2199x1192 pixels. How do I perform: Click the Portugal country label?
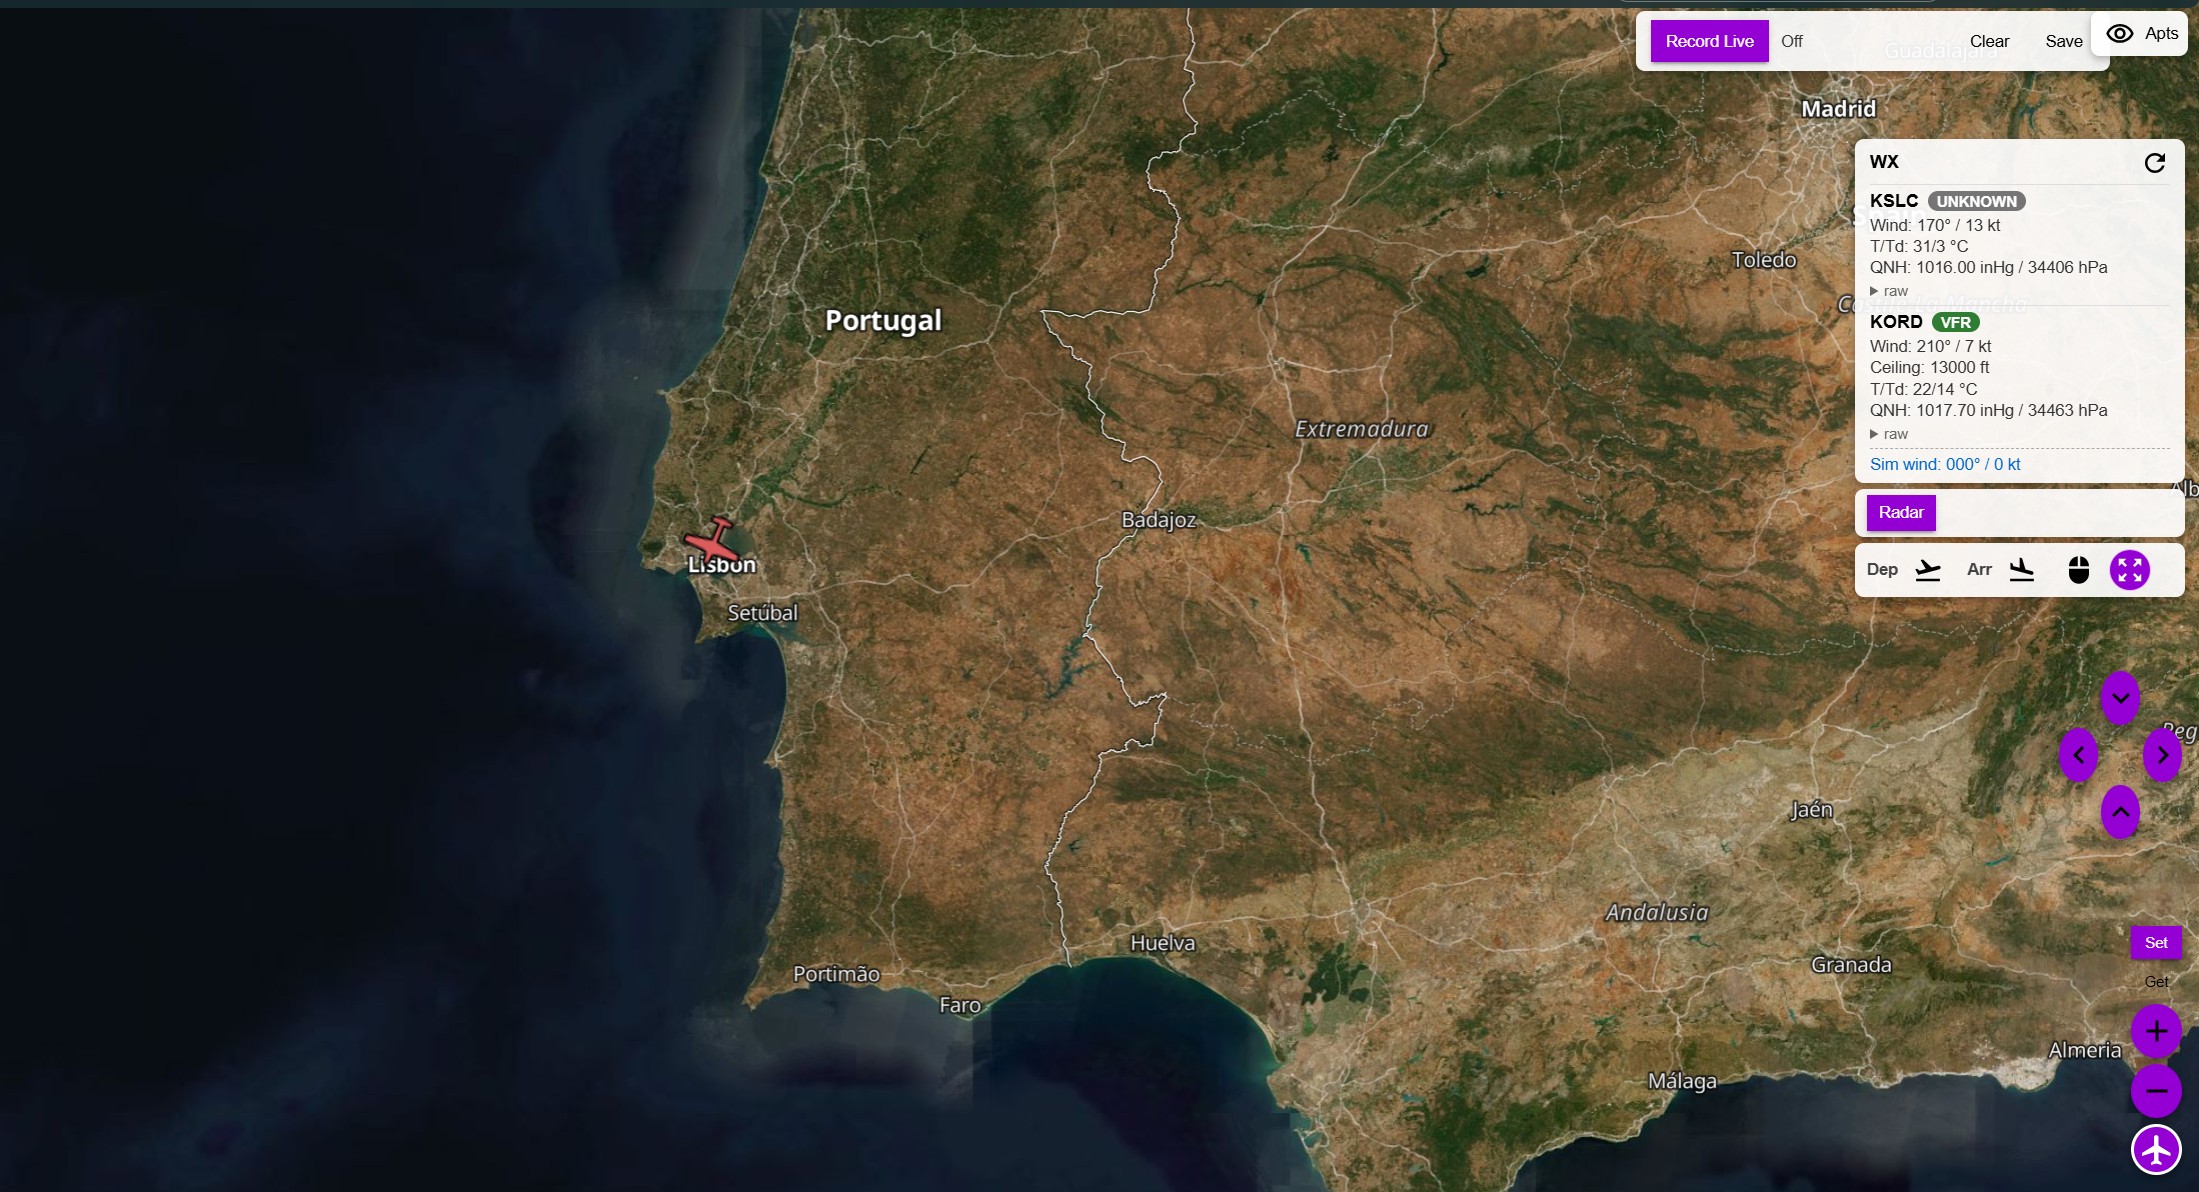883,321
